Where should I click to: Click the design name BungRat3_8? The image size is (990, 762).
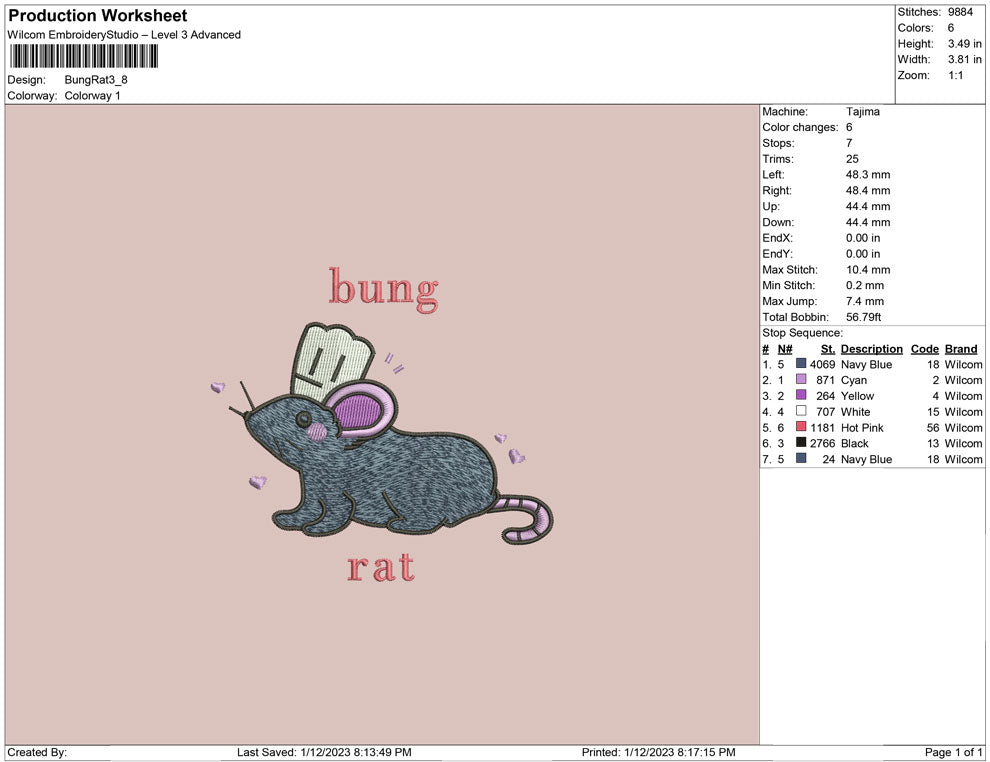96,80
